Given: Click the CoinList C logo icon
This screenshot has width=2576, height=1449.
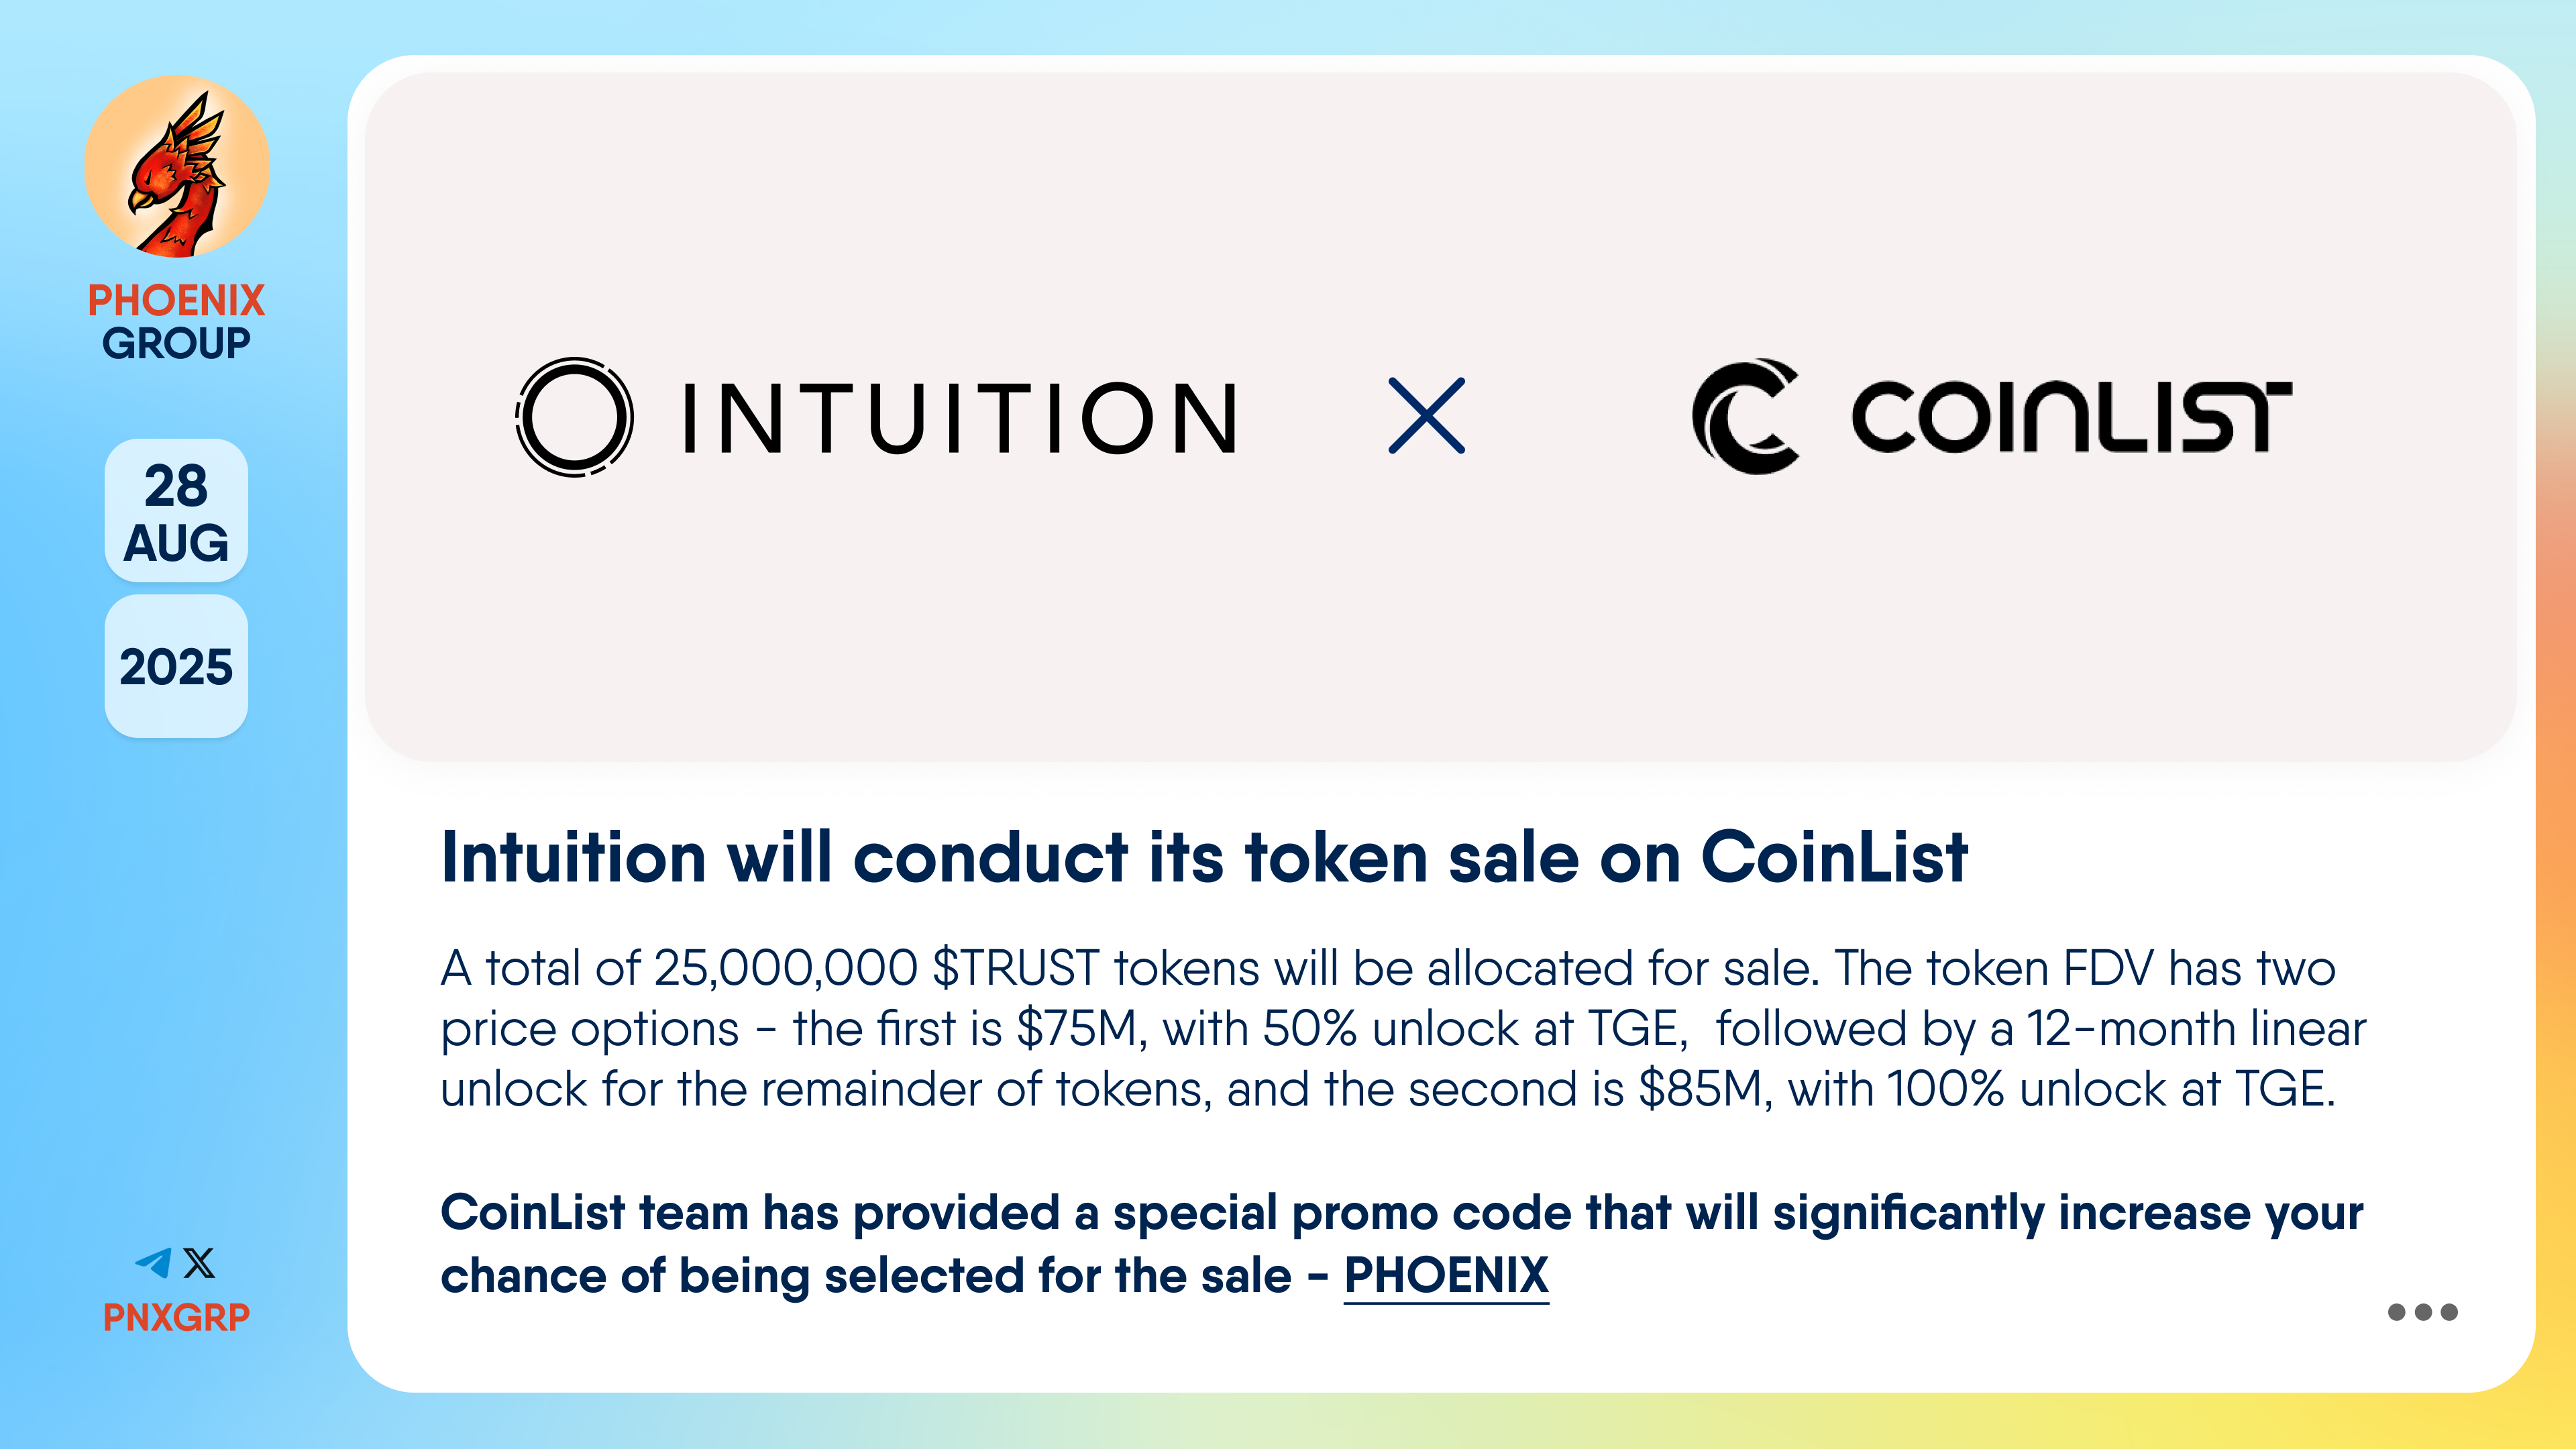Looking at the screenshot, I should click(x=1746, y=416).
